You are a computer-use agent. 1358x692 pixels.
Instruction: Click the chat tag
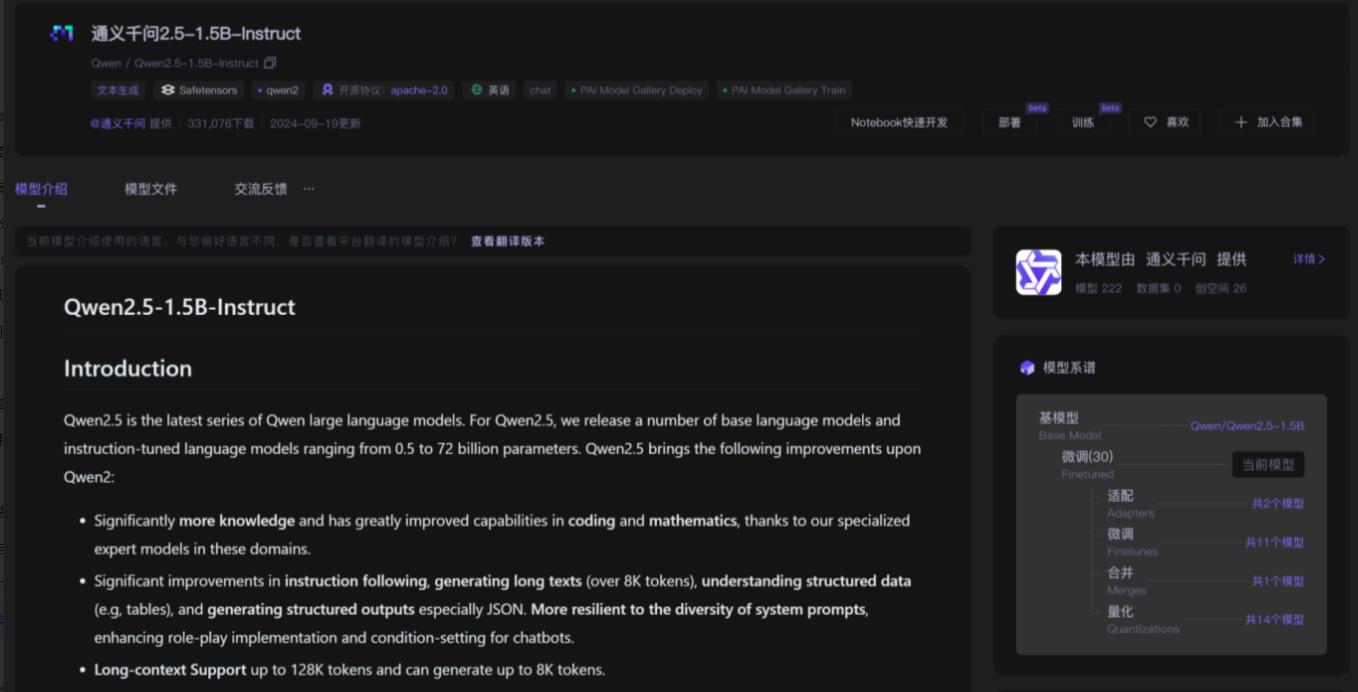[x=540, y=90]
